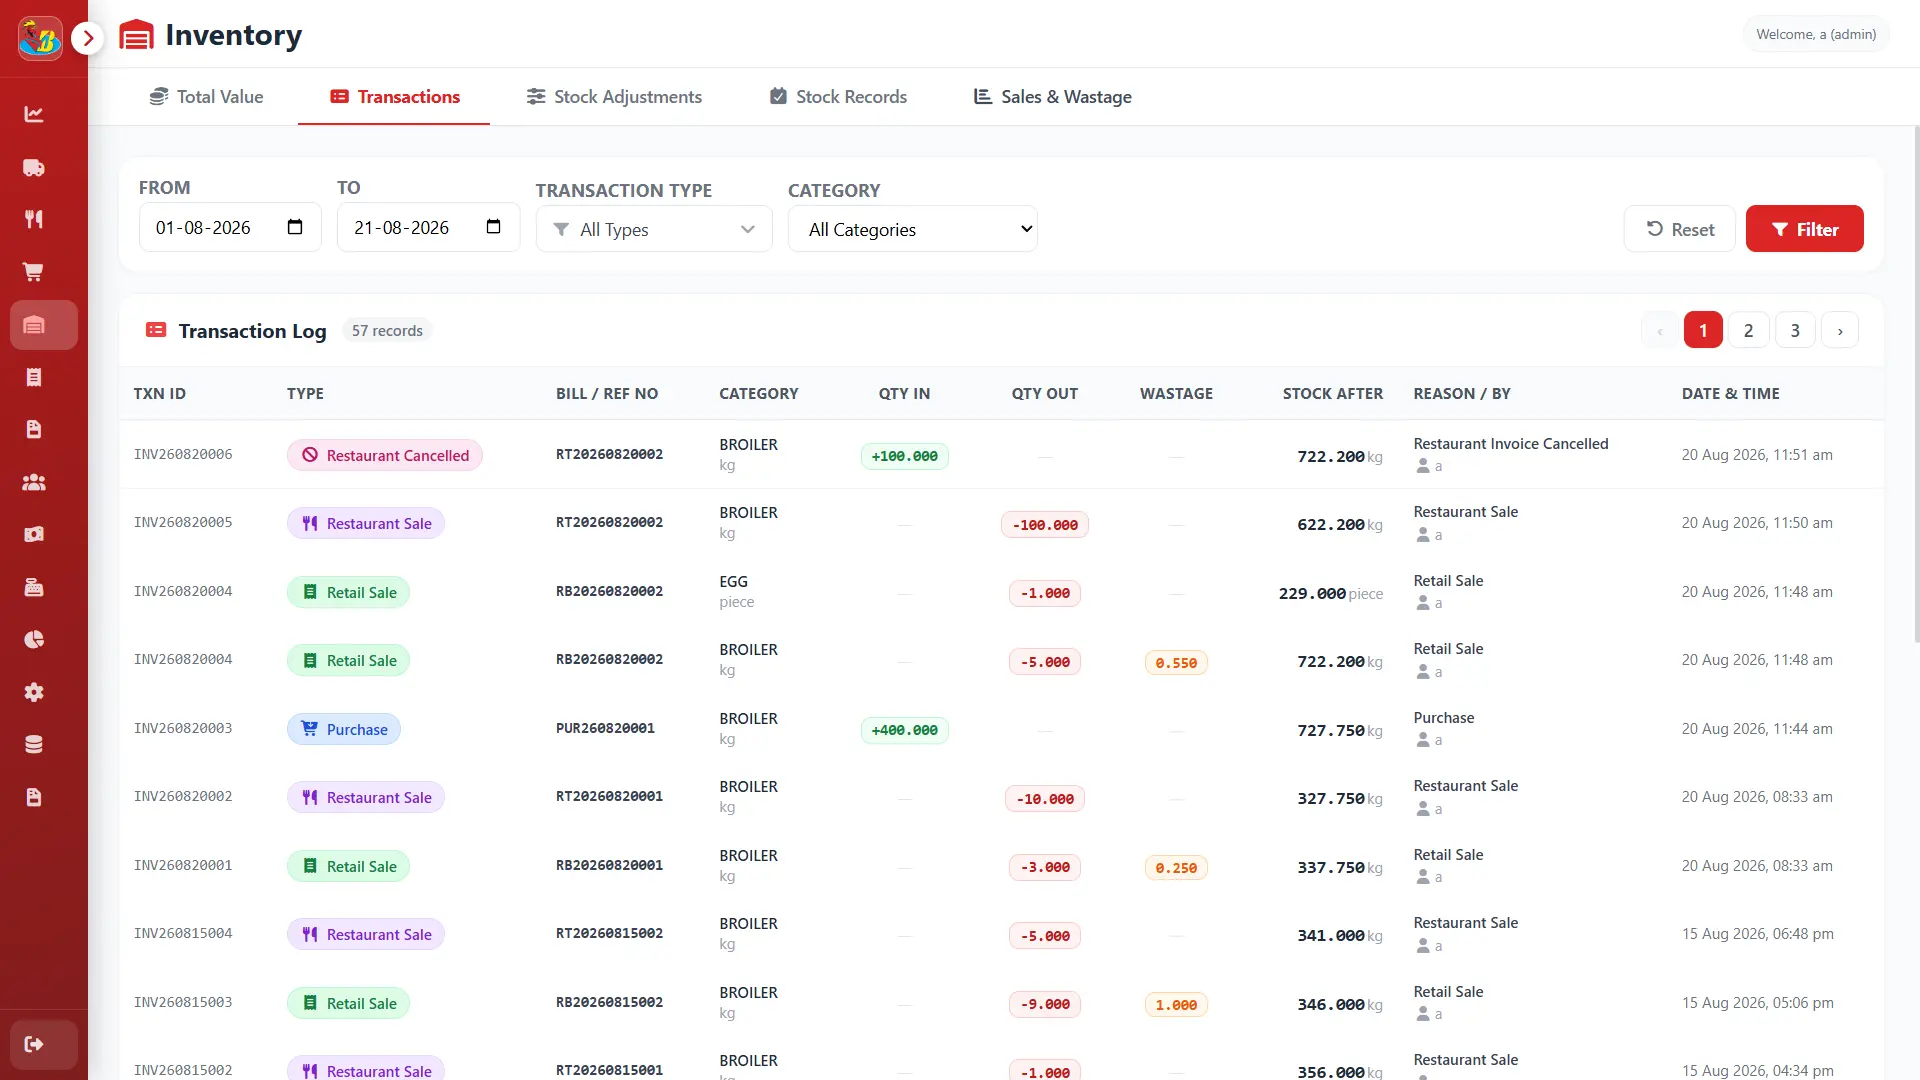Open the users group sidebar icon
The height and width of the screenshot is (1080, 1920).
[34, 482]
